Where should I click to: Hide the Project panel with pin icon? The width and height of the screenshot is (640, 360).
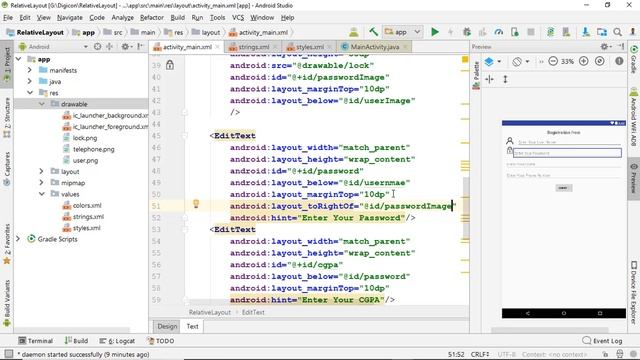[140, 47]
